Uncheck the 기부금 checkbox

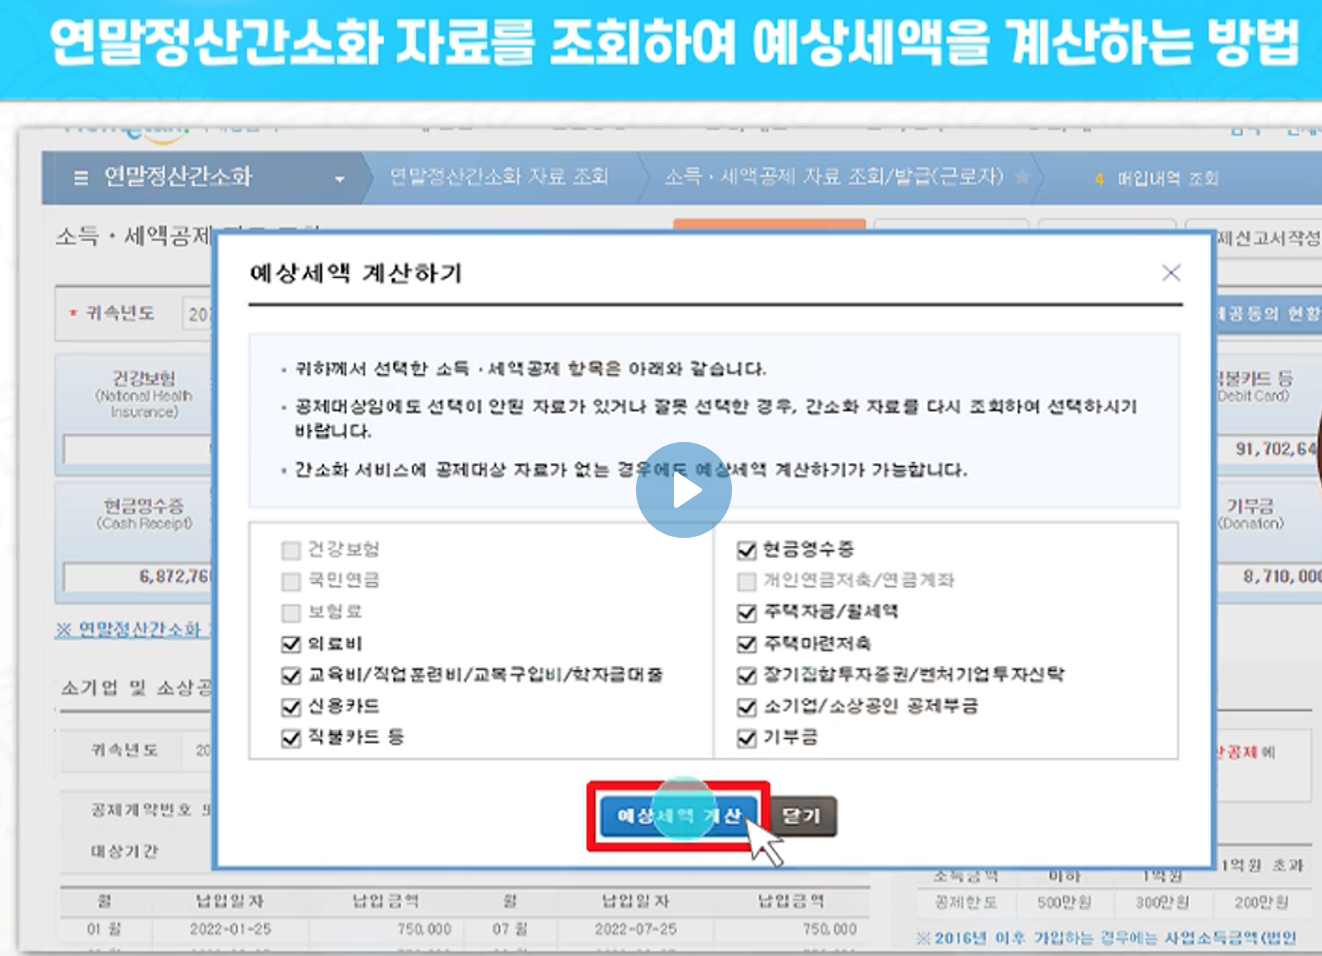click(x=746, y=738)
